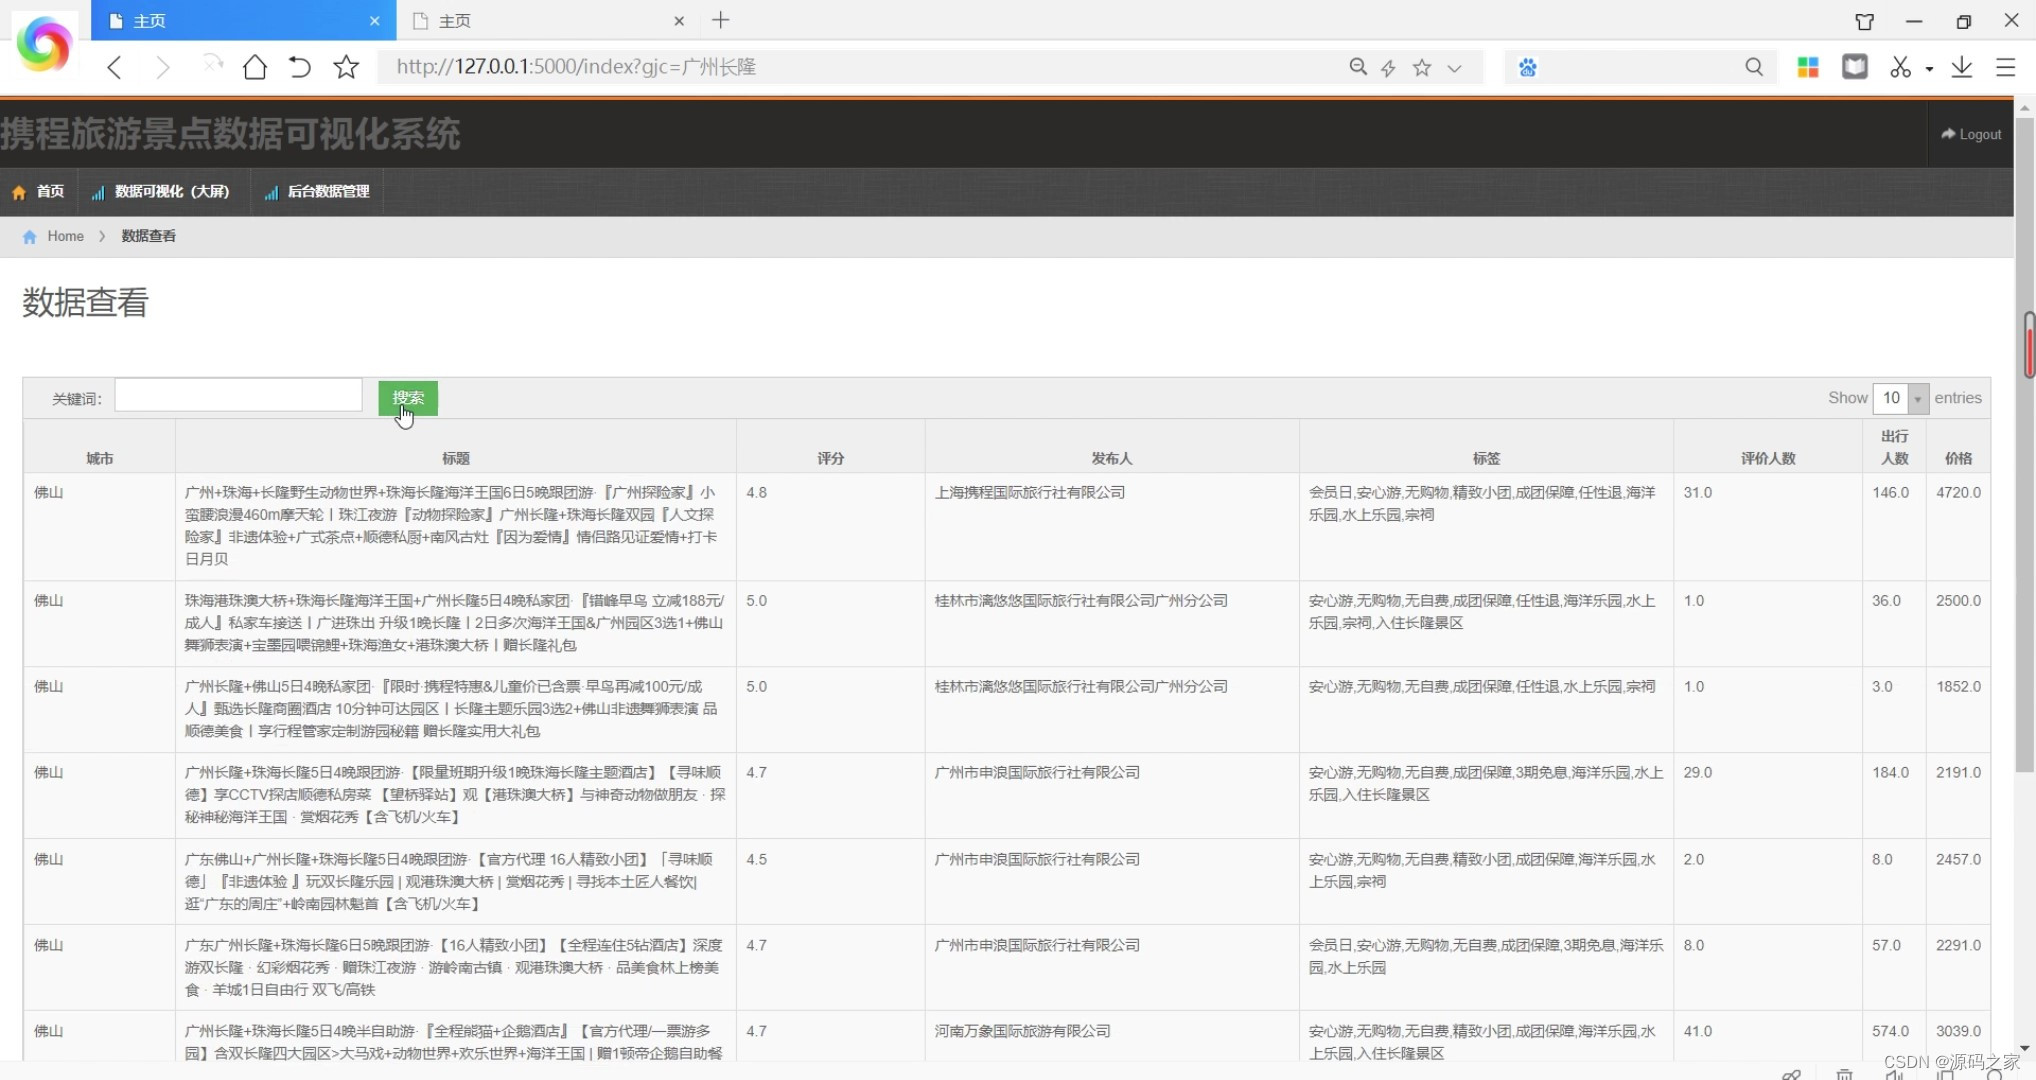Expand the address bar dropdown chevron
The image size is (2036, 1080).
tap(1454, 68)
